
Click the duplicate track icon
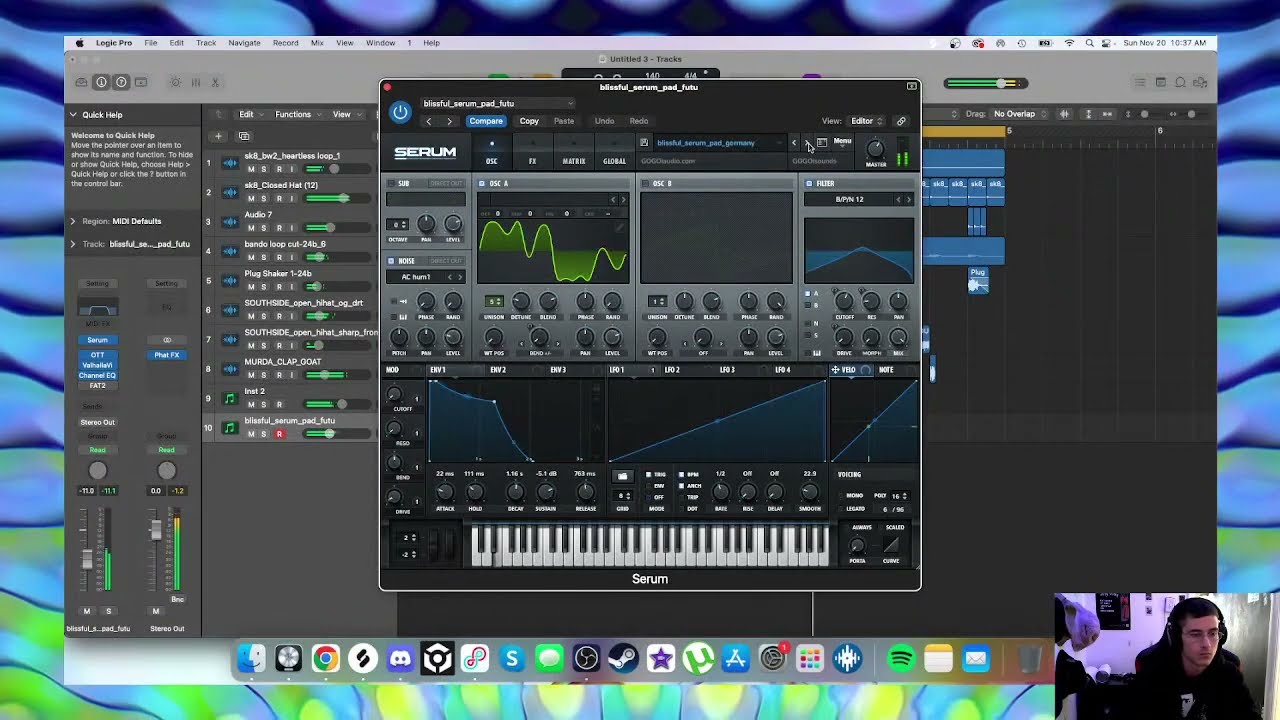[x=244, y=136]
